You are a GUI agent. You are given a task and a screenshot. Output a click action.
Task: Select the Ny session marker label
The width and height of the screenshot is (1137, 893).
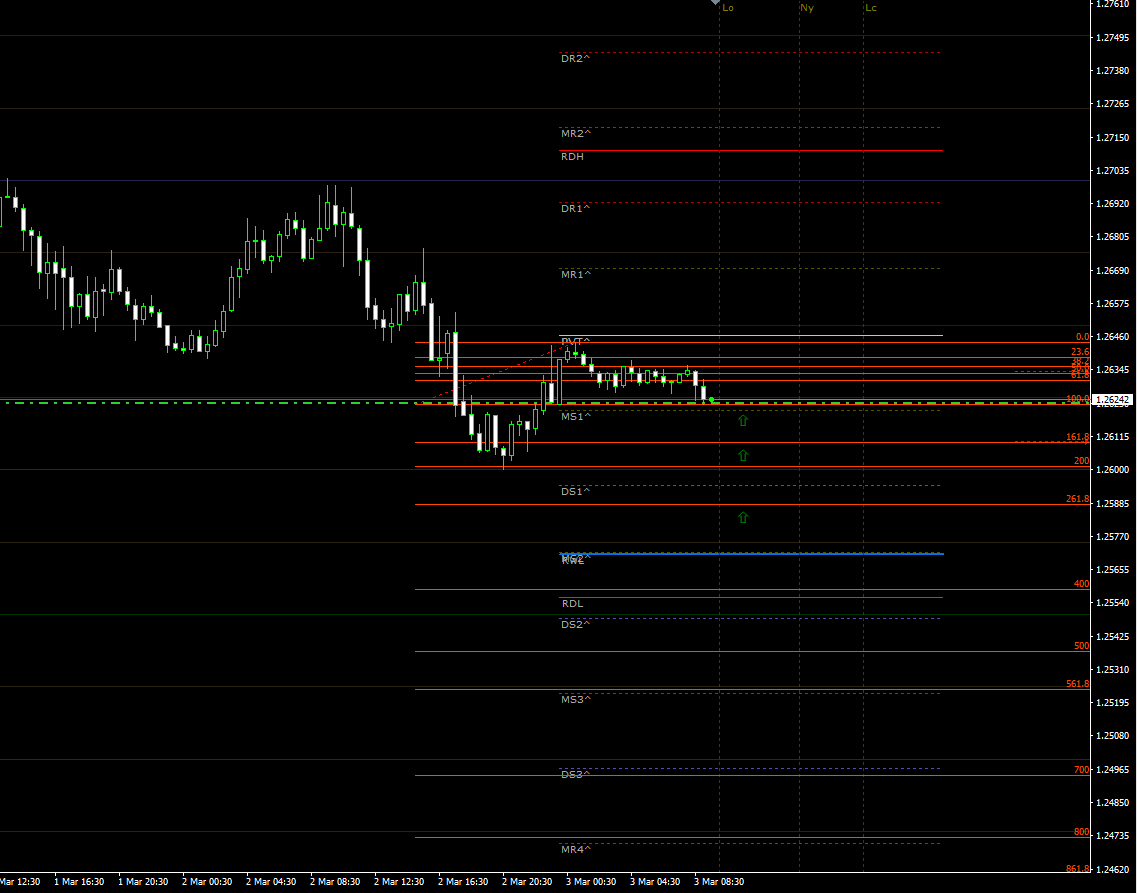coord(807,8)
